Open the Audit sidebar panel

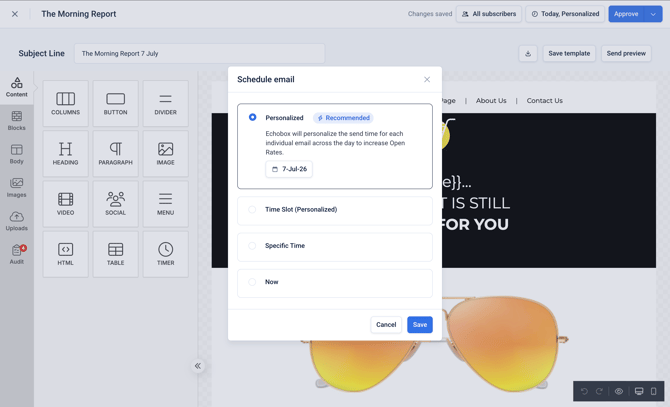(x=17, y=254)
